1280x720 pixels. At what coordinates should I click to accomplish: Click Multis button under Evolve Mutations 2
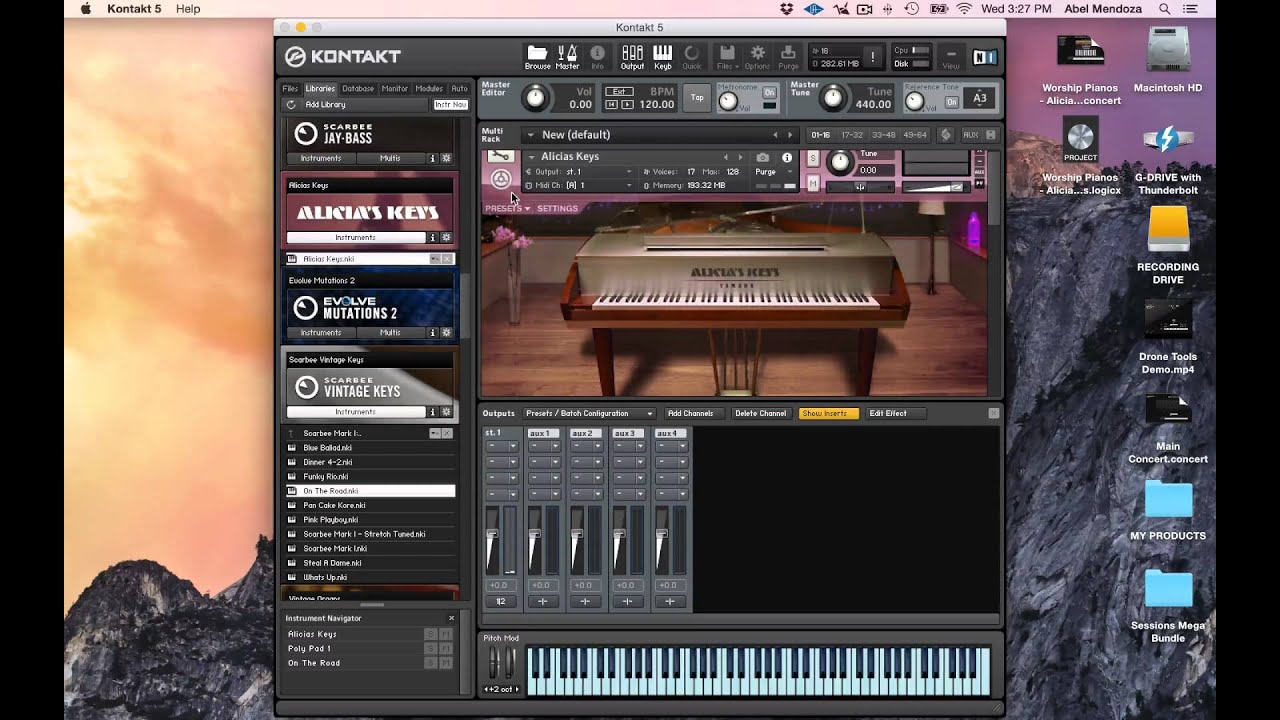[390, 332]
